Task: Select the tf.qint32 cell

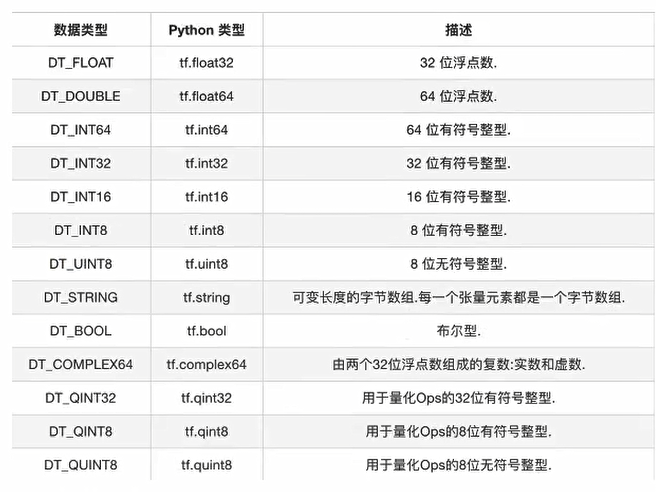Action: click(207, 398)
